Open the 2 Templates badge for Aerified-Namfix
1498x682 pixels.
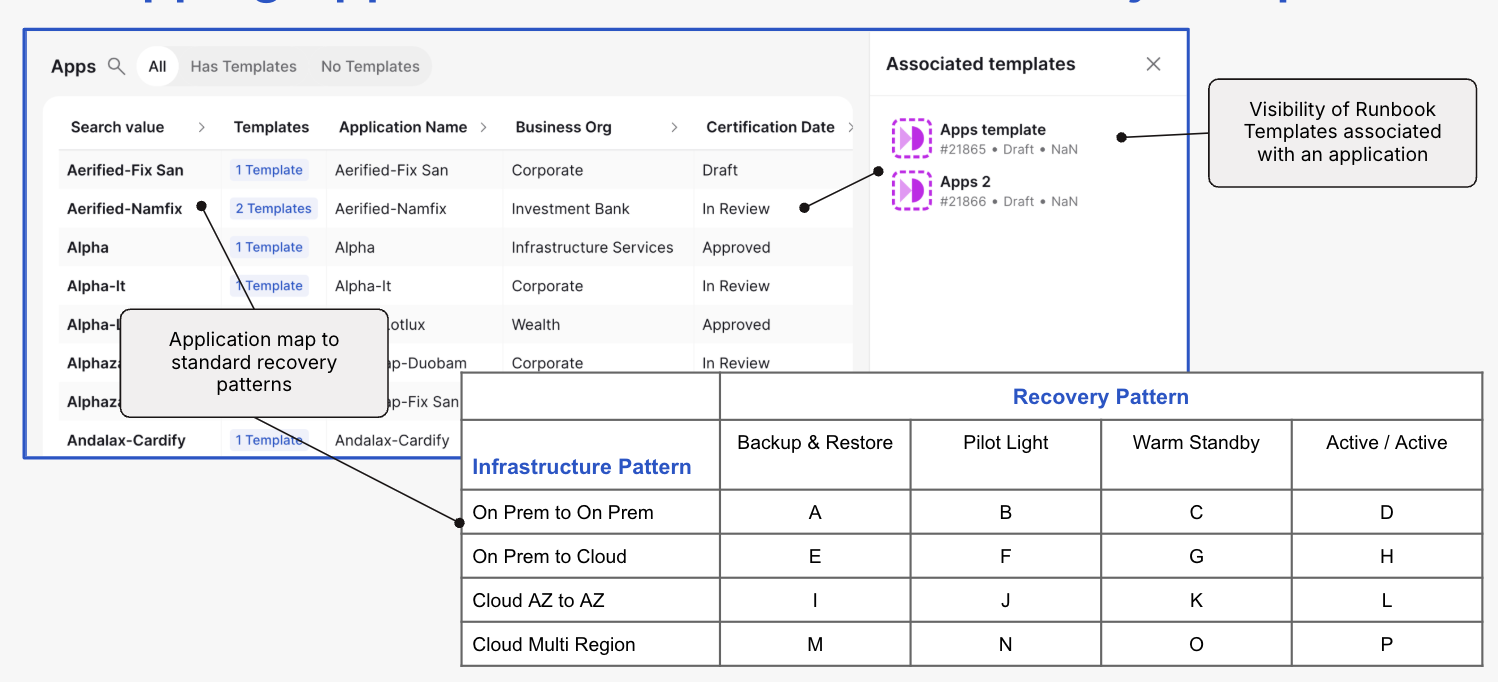point(273,208)
